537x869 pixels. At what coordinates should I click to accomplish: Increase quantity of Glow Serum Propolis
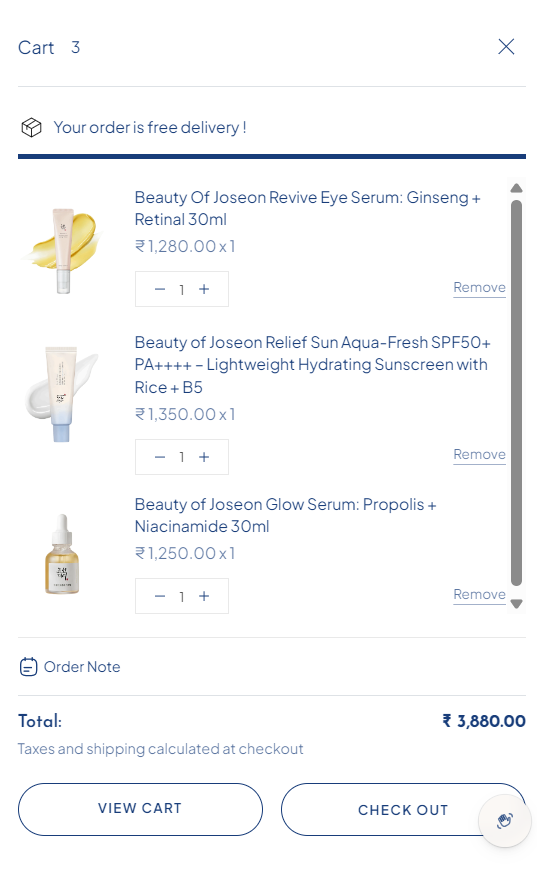point(204,596)
